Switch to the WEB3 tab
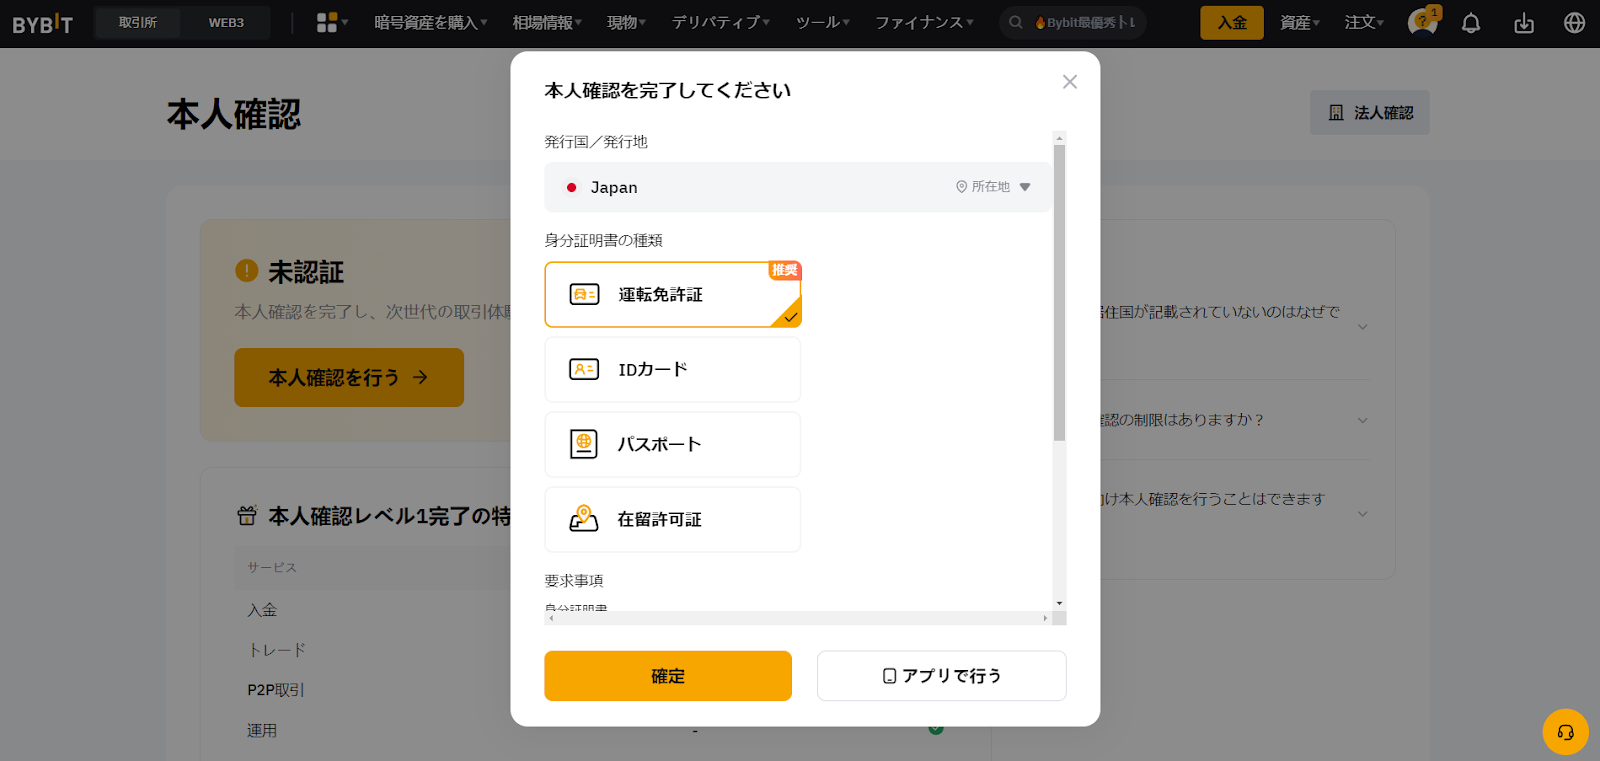 click(x=226, y=22)
